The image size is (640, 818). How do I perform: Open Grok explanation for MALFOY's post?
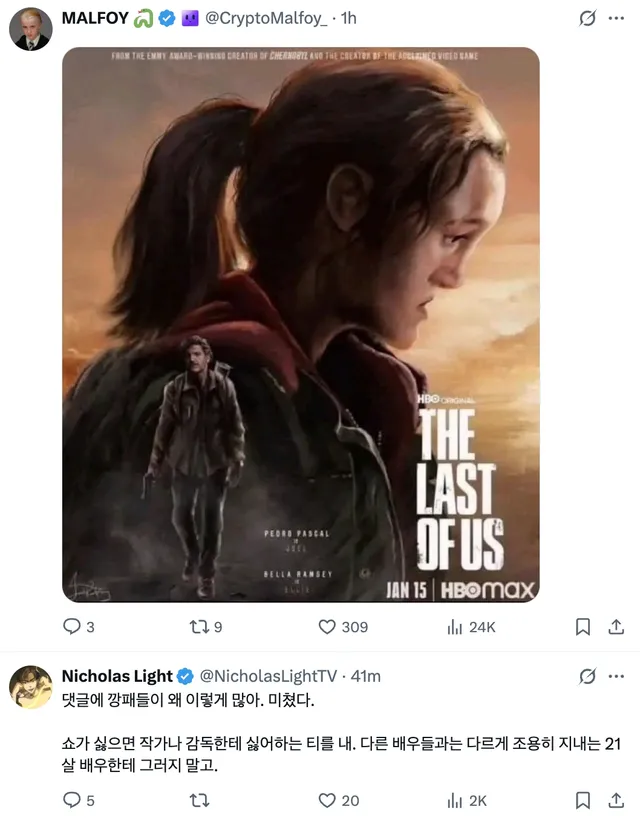pyautogui.click(x=588, y=19)
